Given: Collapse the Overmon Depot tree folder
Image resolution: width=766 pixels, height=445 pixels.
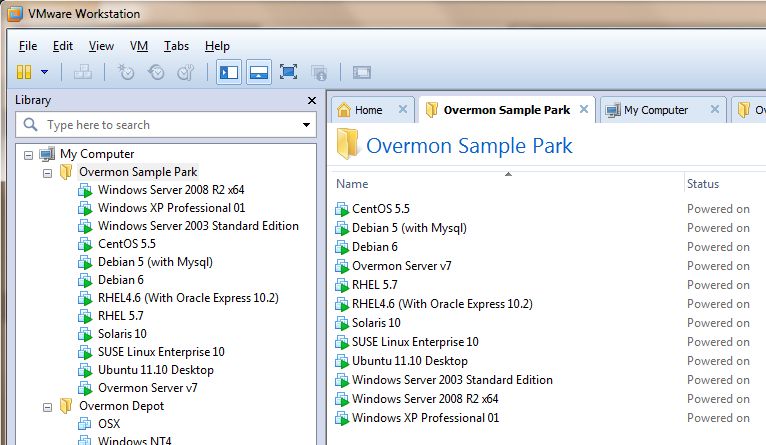Looking at the screenshot, I should (x=47, y=407).
